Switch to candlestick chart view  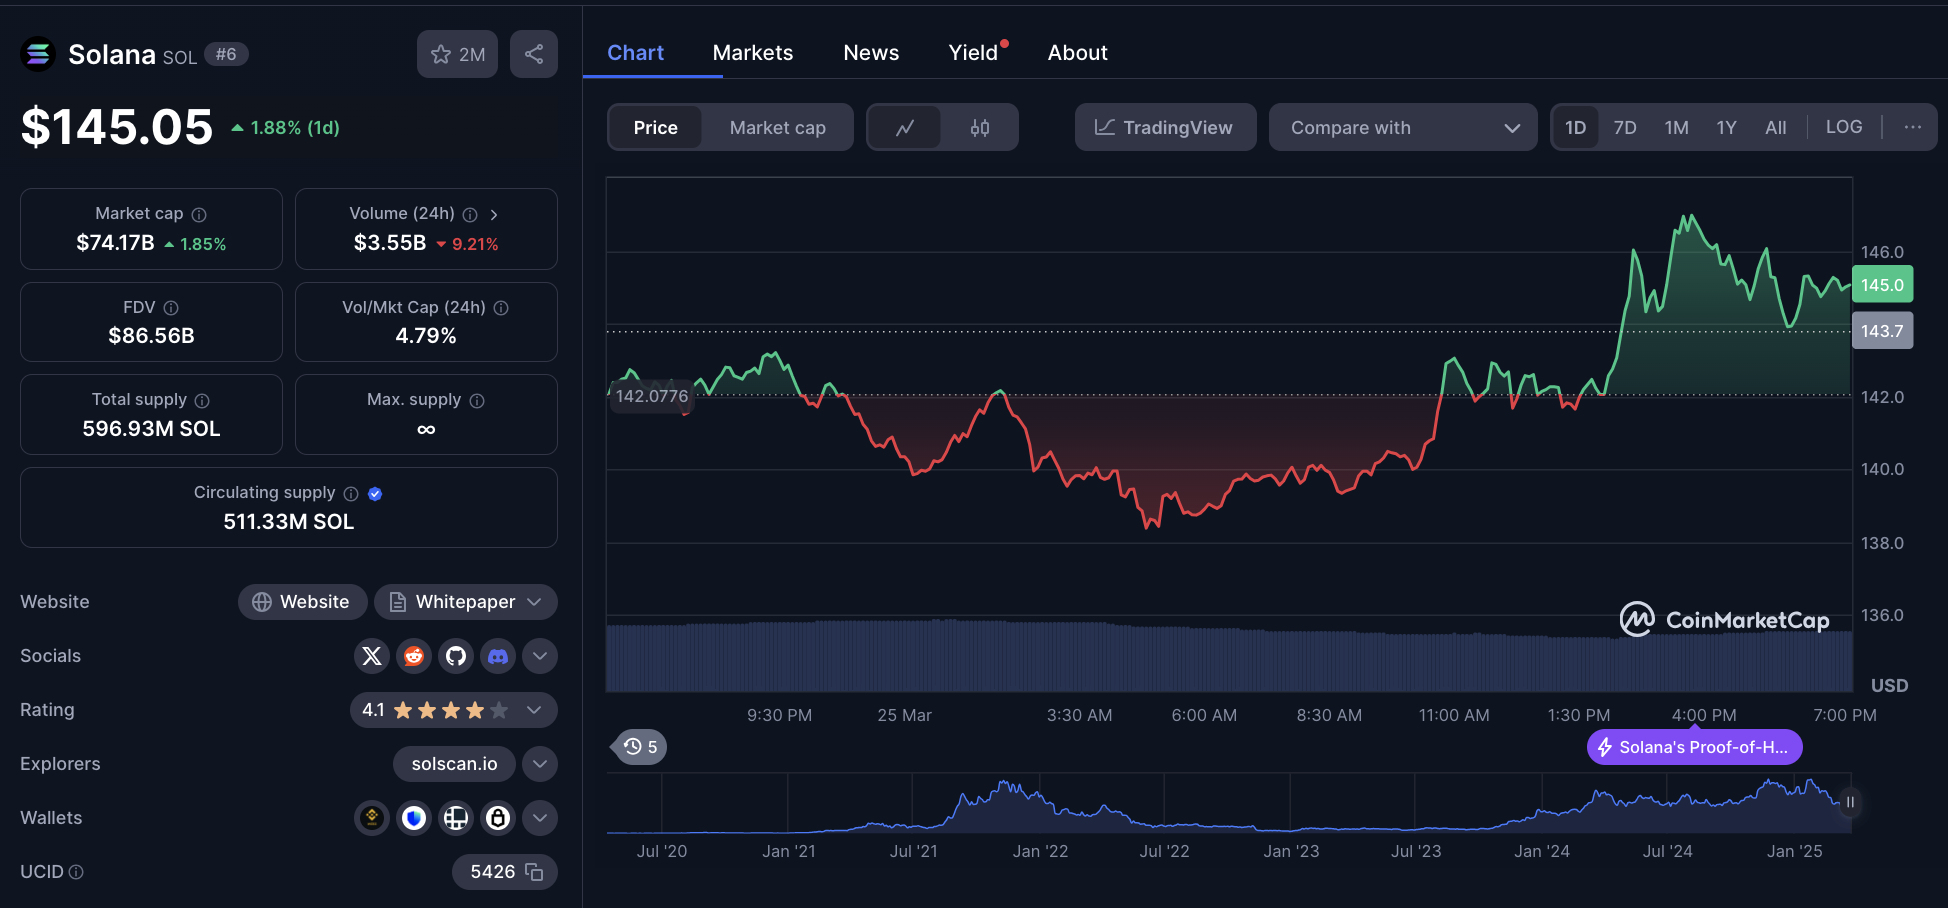tap(980, 127)
